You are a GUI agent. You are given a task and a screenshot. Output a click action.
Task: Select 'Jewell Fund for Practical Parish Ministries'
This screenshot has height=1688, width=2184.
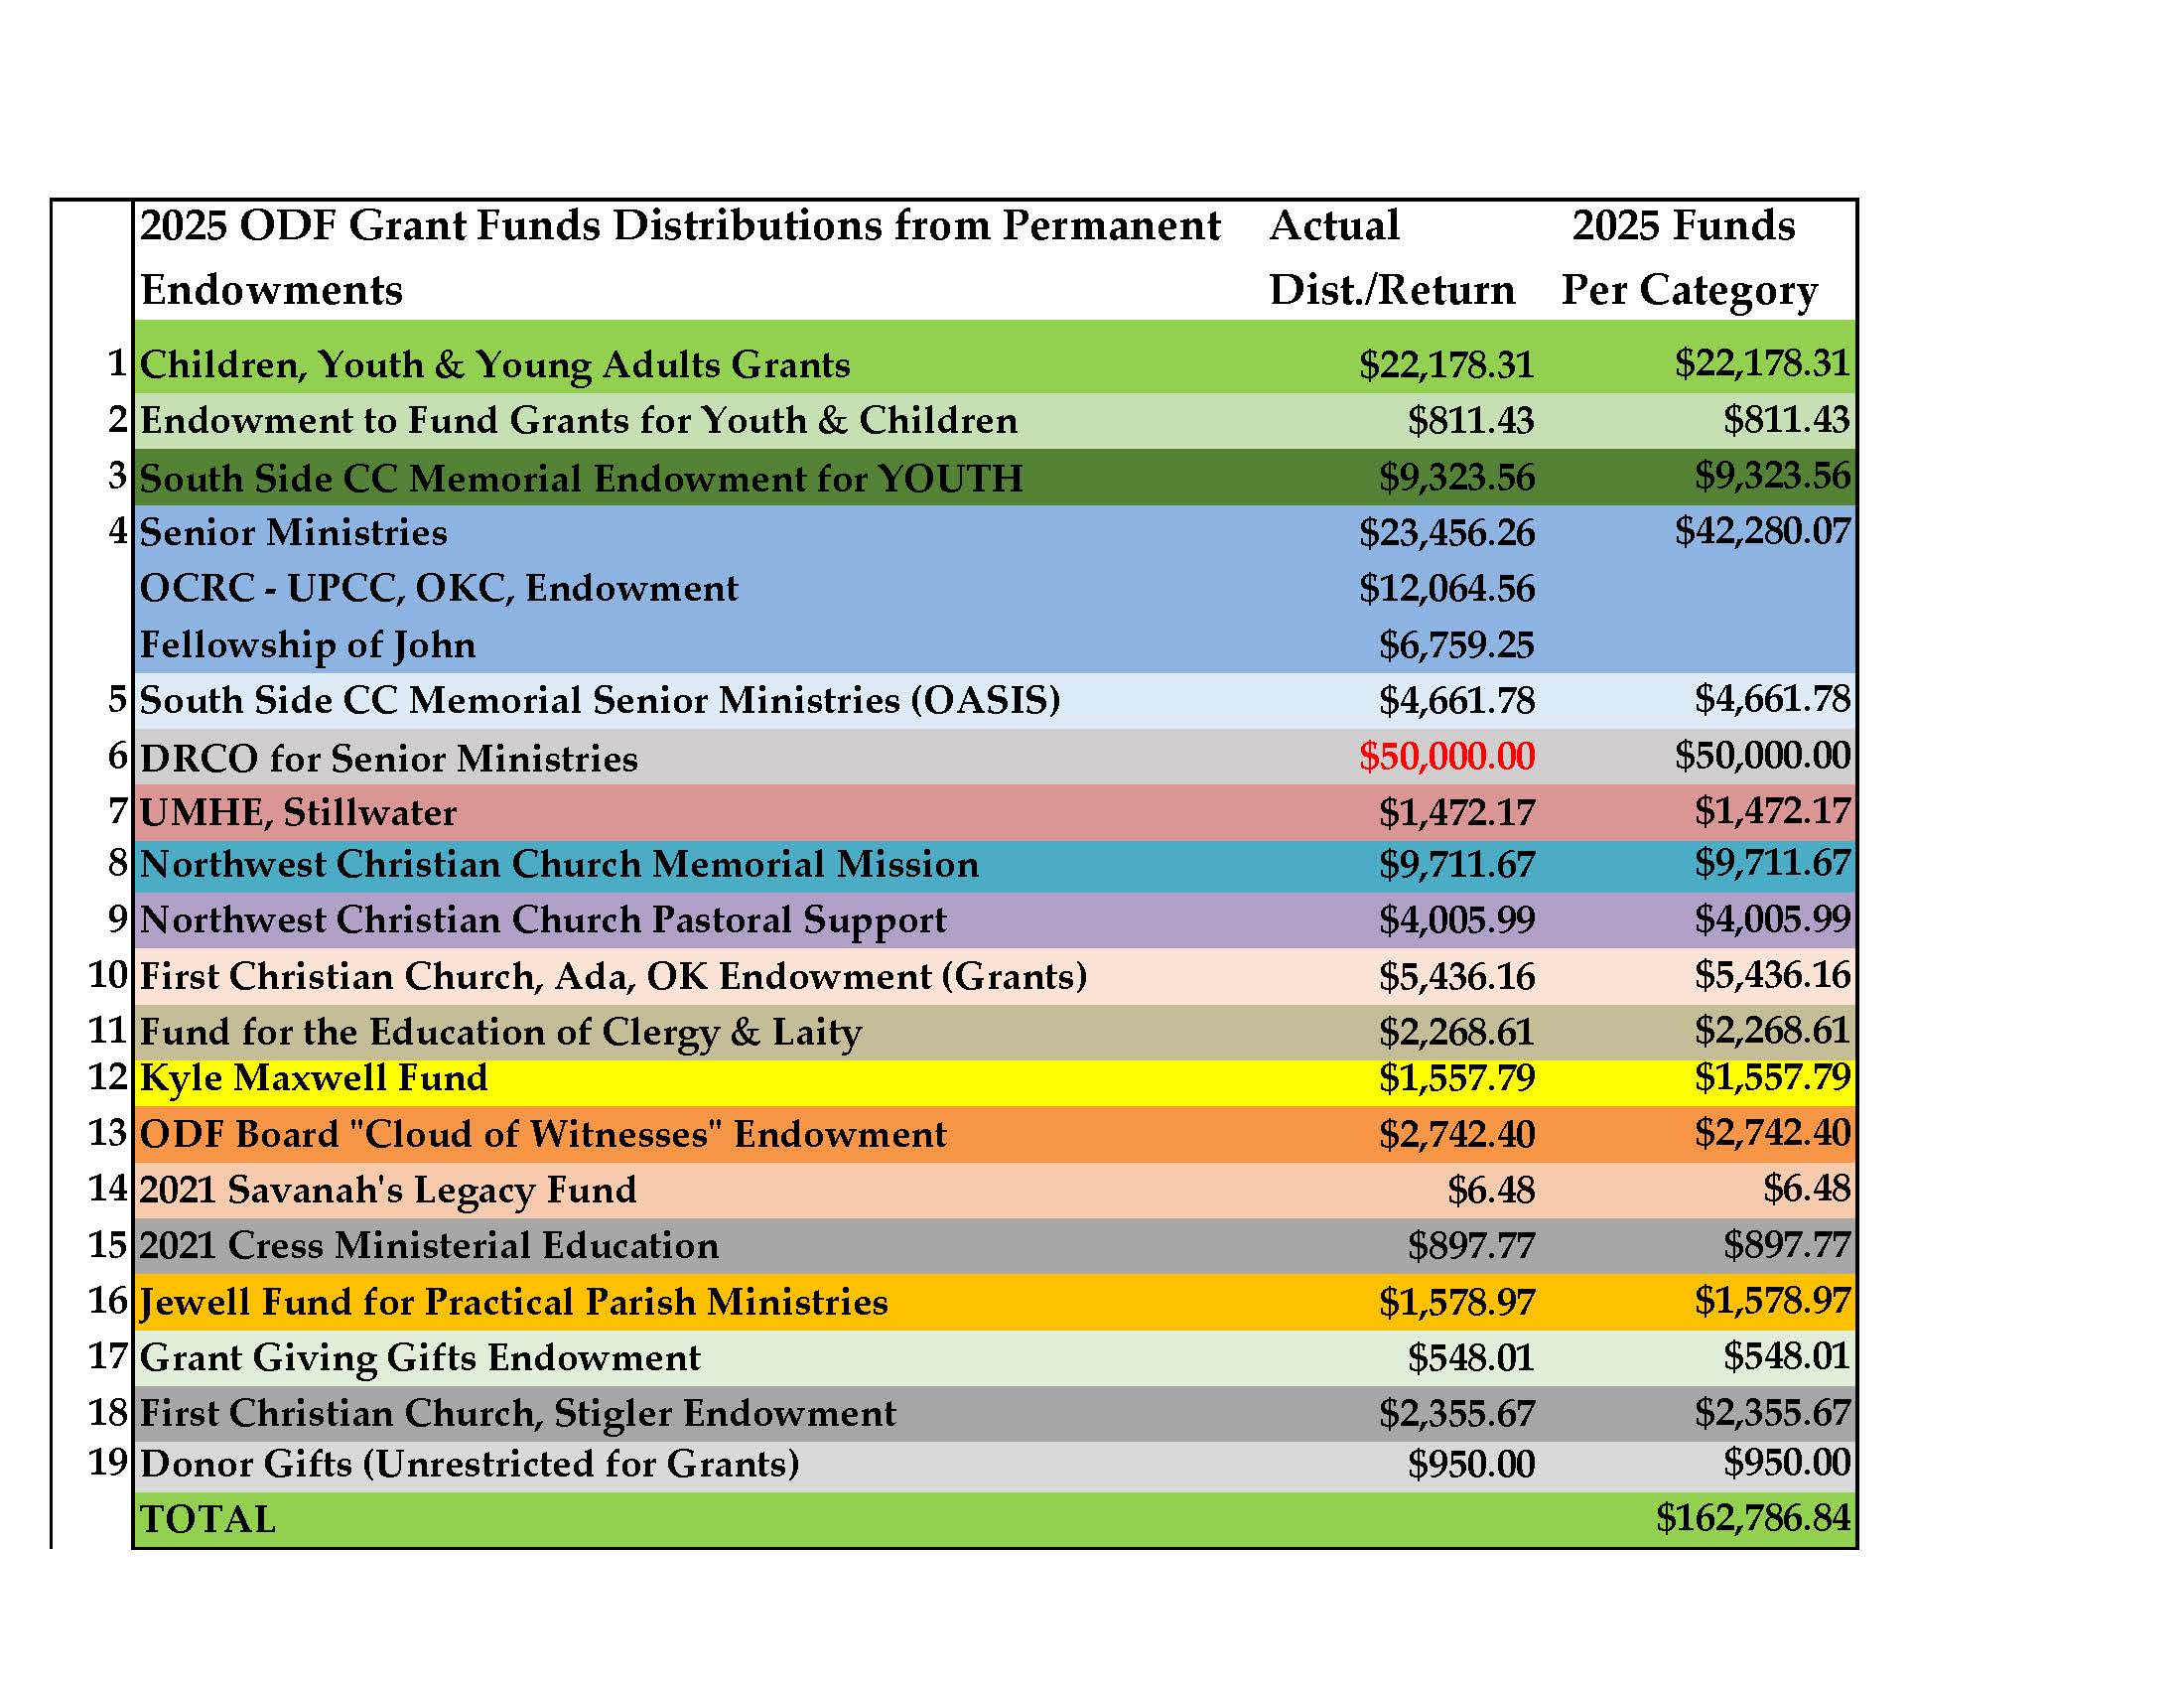coord(513,1302)
